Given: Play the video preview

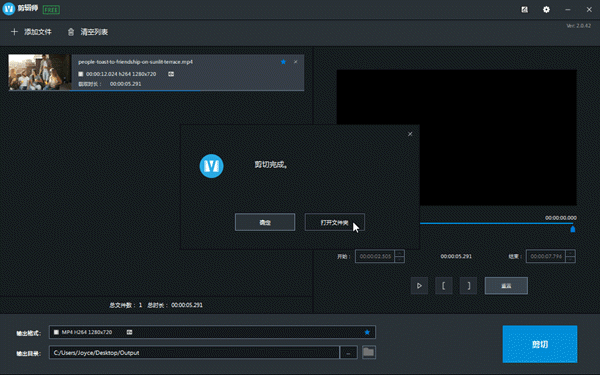Looking at the screenshot, I should coord(419,285).
